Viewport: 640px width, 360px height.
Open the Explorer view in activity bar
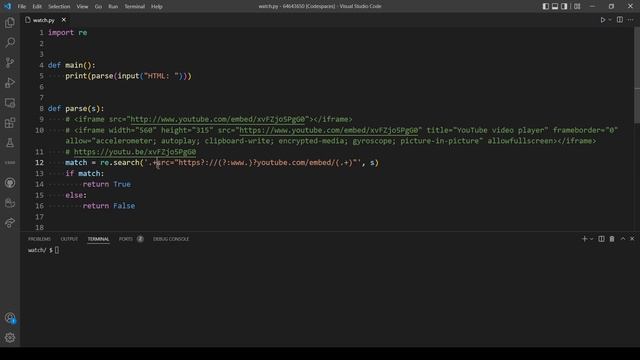coord(10,22)
